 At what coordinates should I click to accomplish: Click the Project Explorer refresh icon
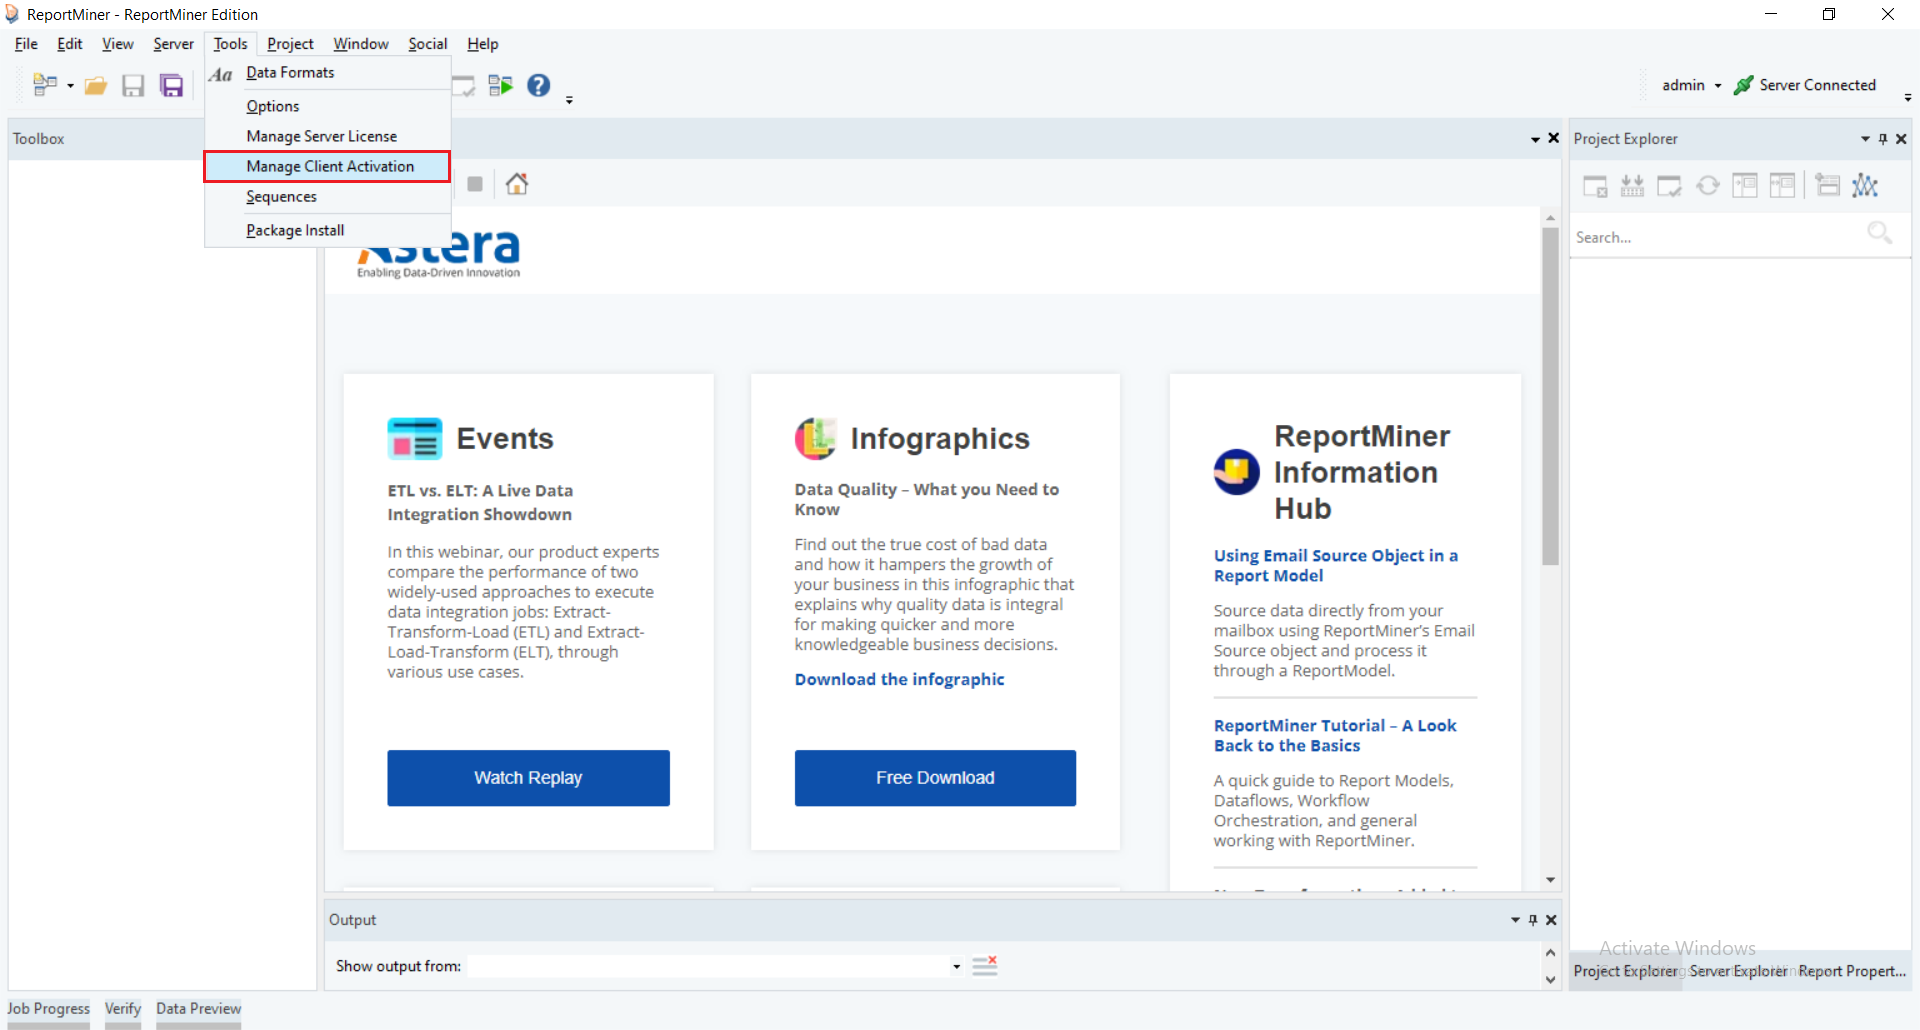pyautogui.click(x=1708, y=186)
